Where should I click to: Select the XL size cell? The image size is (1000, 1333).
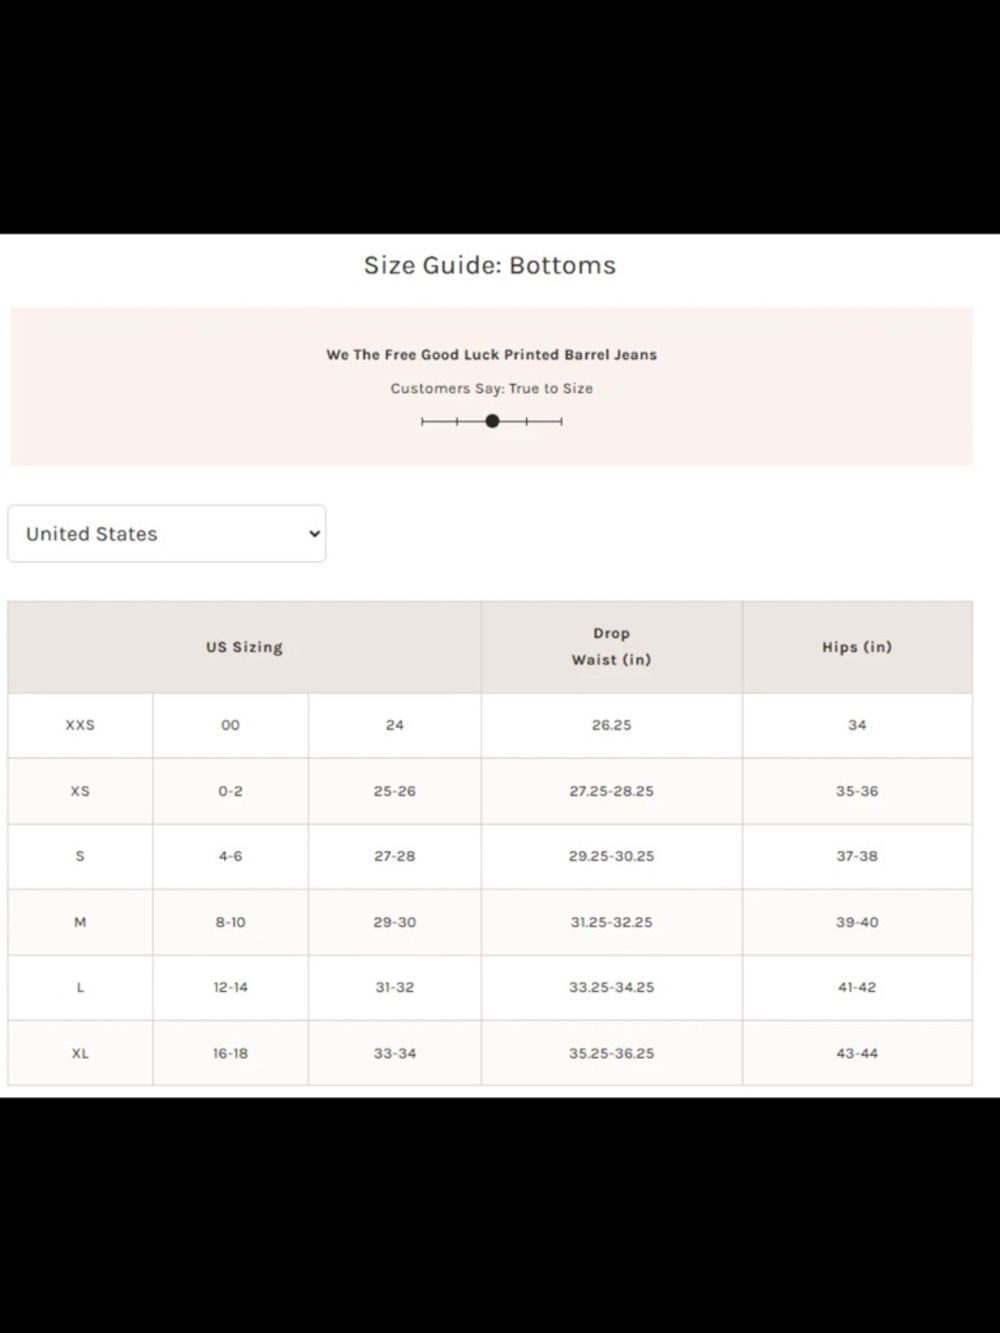click(80, 1053)
